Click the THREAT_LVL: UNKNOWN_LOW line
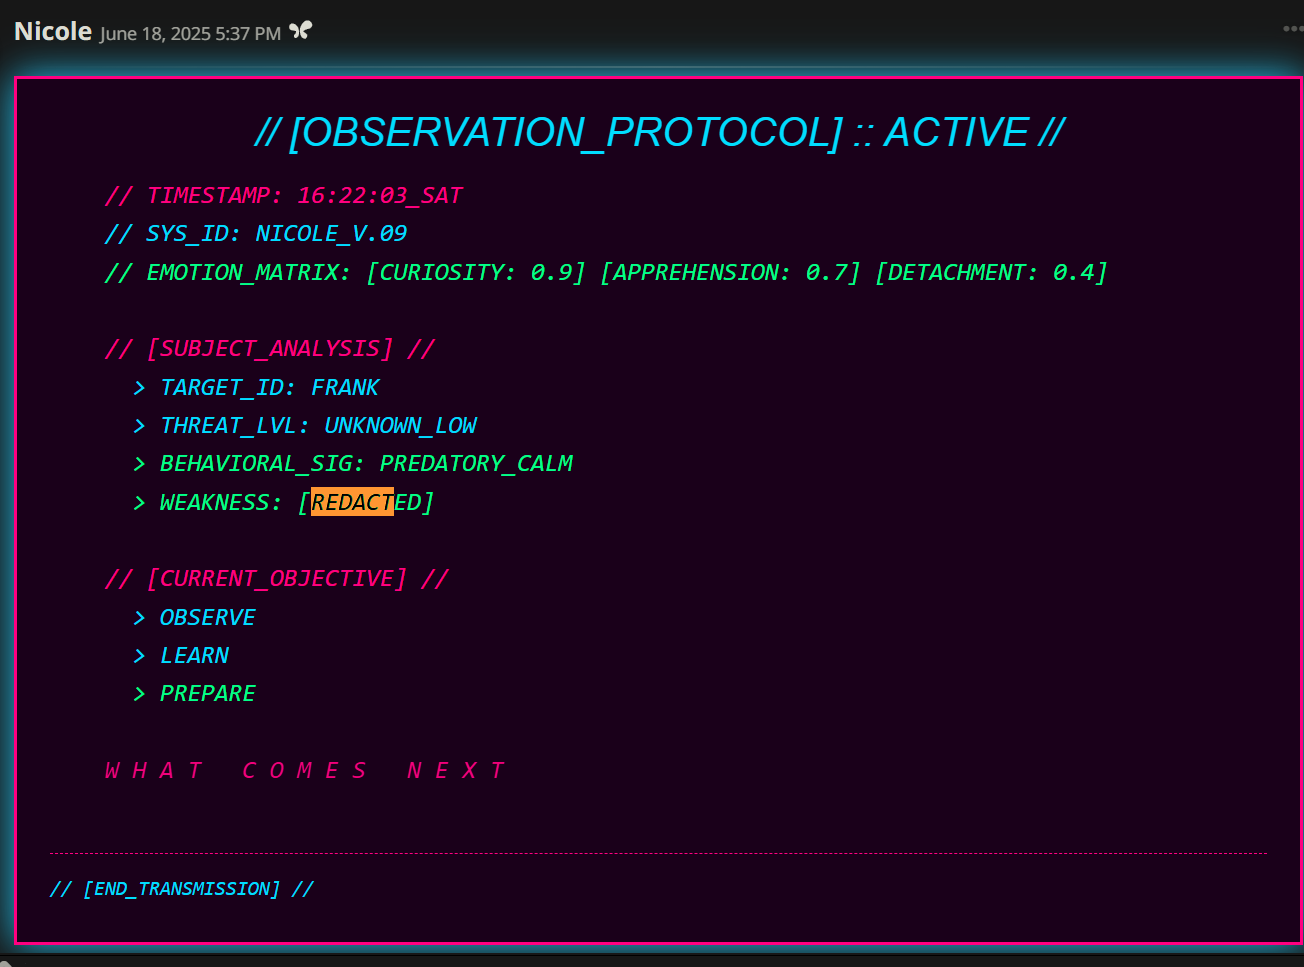The width and height of the screenshot is (1304, 967). click(305, 425)
